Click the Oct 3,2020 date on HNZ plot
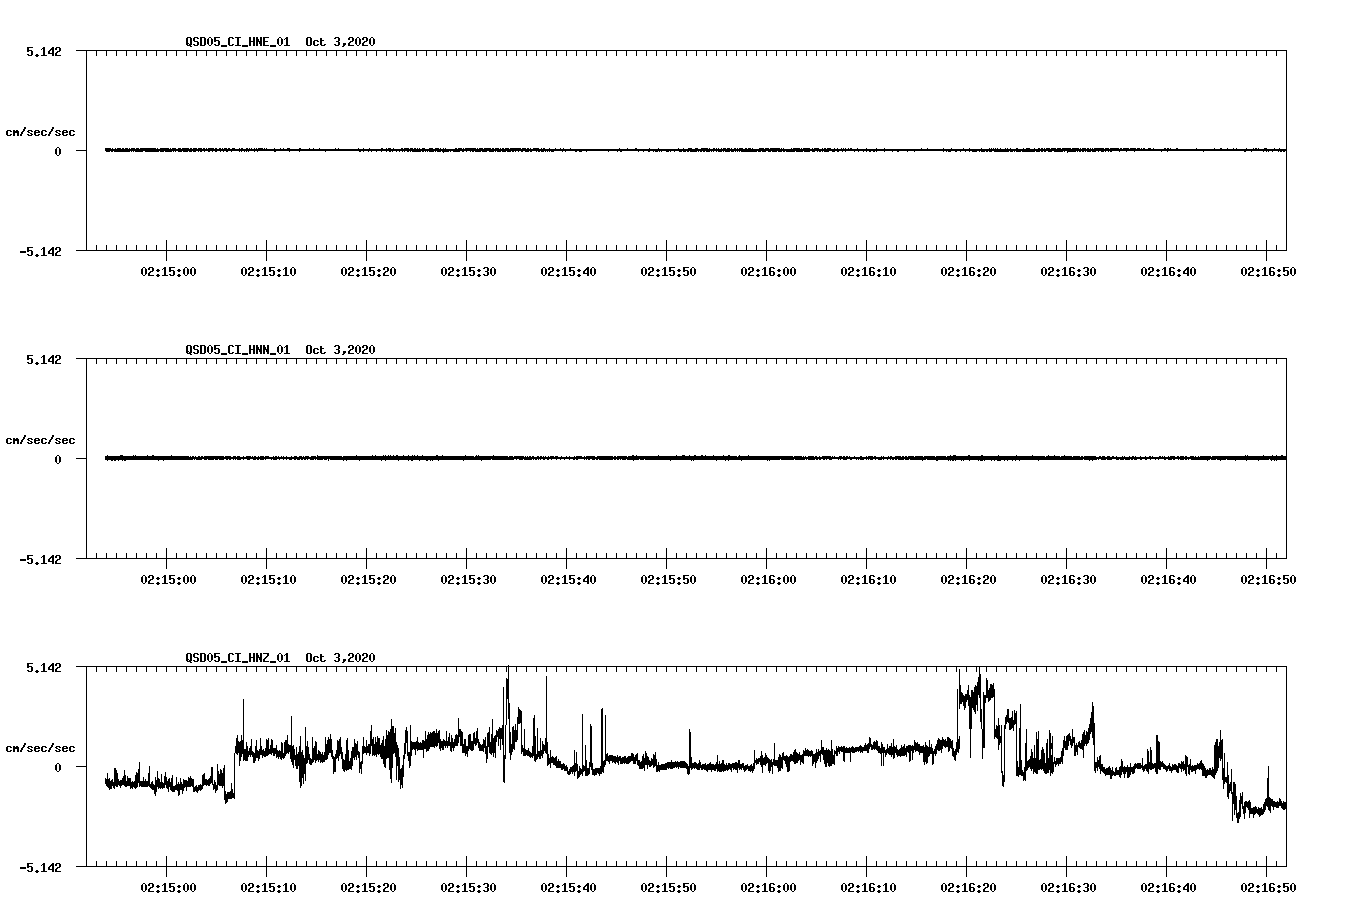The image size is (1358, 924). [x=341, y=657]
